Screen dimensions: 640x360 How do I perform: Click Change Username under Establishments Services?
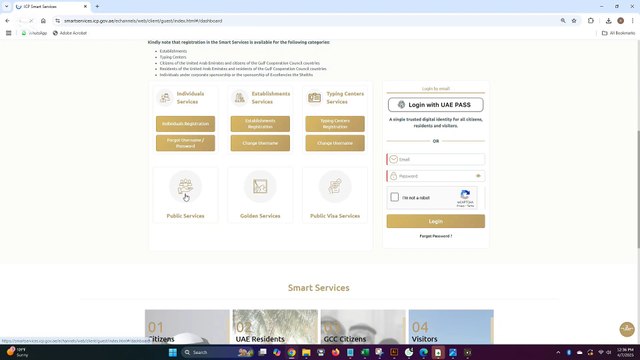(260, 143)
